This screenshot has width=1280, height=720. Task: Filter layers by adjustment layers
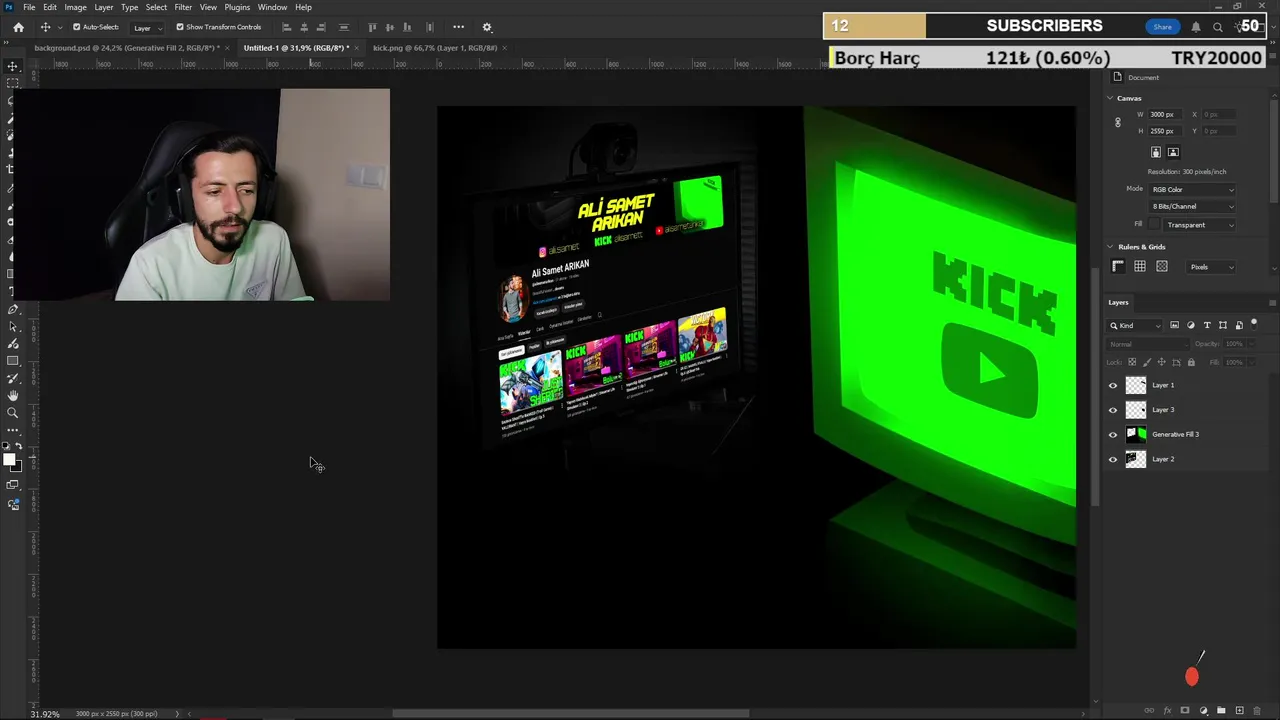click(x=1191, y=325)
